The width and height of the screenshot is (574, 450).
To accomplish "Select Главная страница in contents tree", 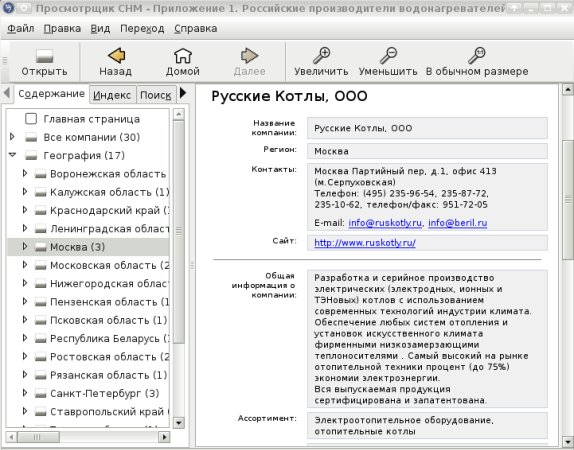I will coord(92,119).
